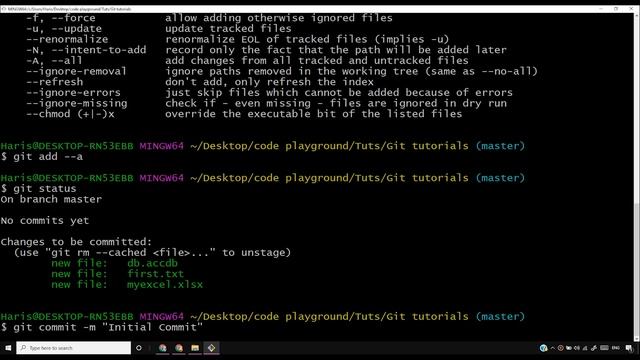
Task: Open the Windows Start menu
Action: (8, 348)
